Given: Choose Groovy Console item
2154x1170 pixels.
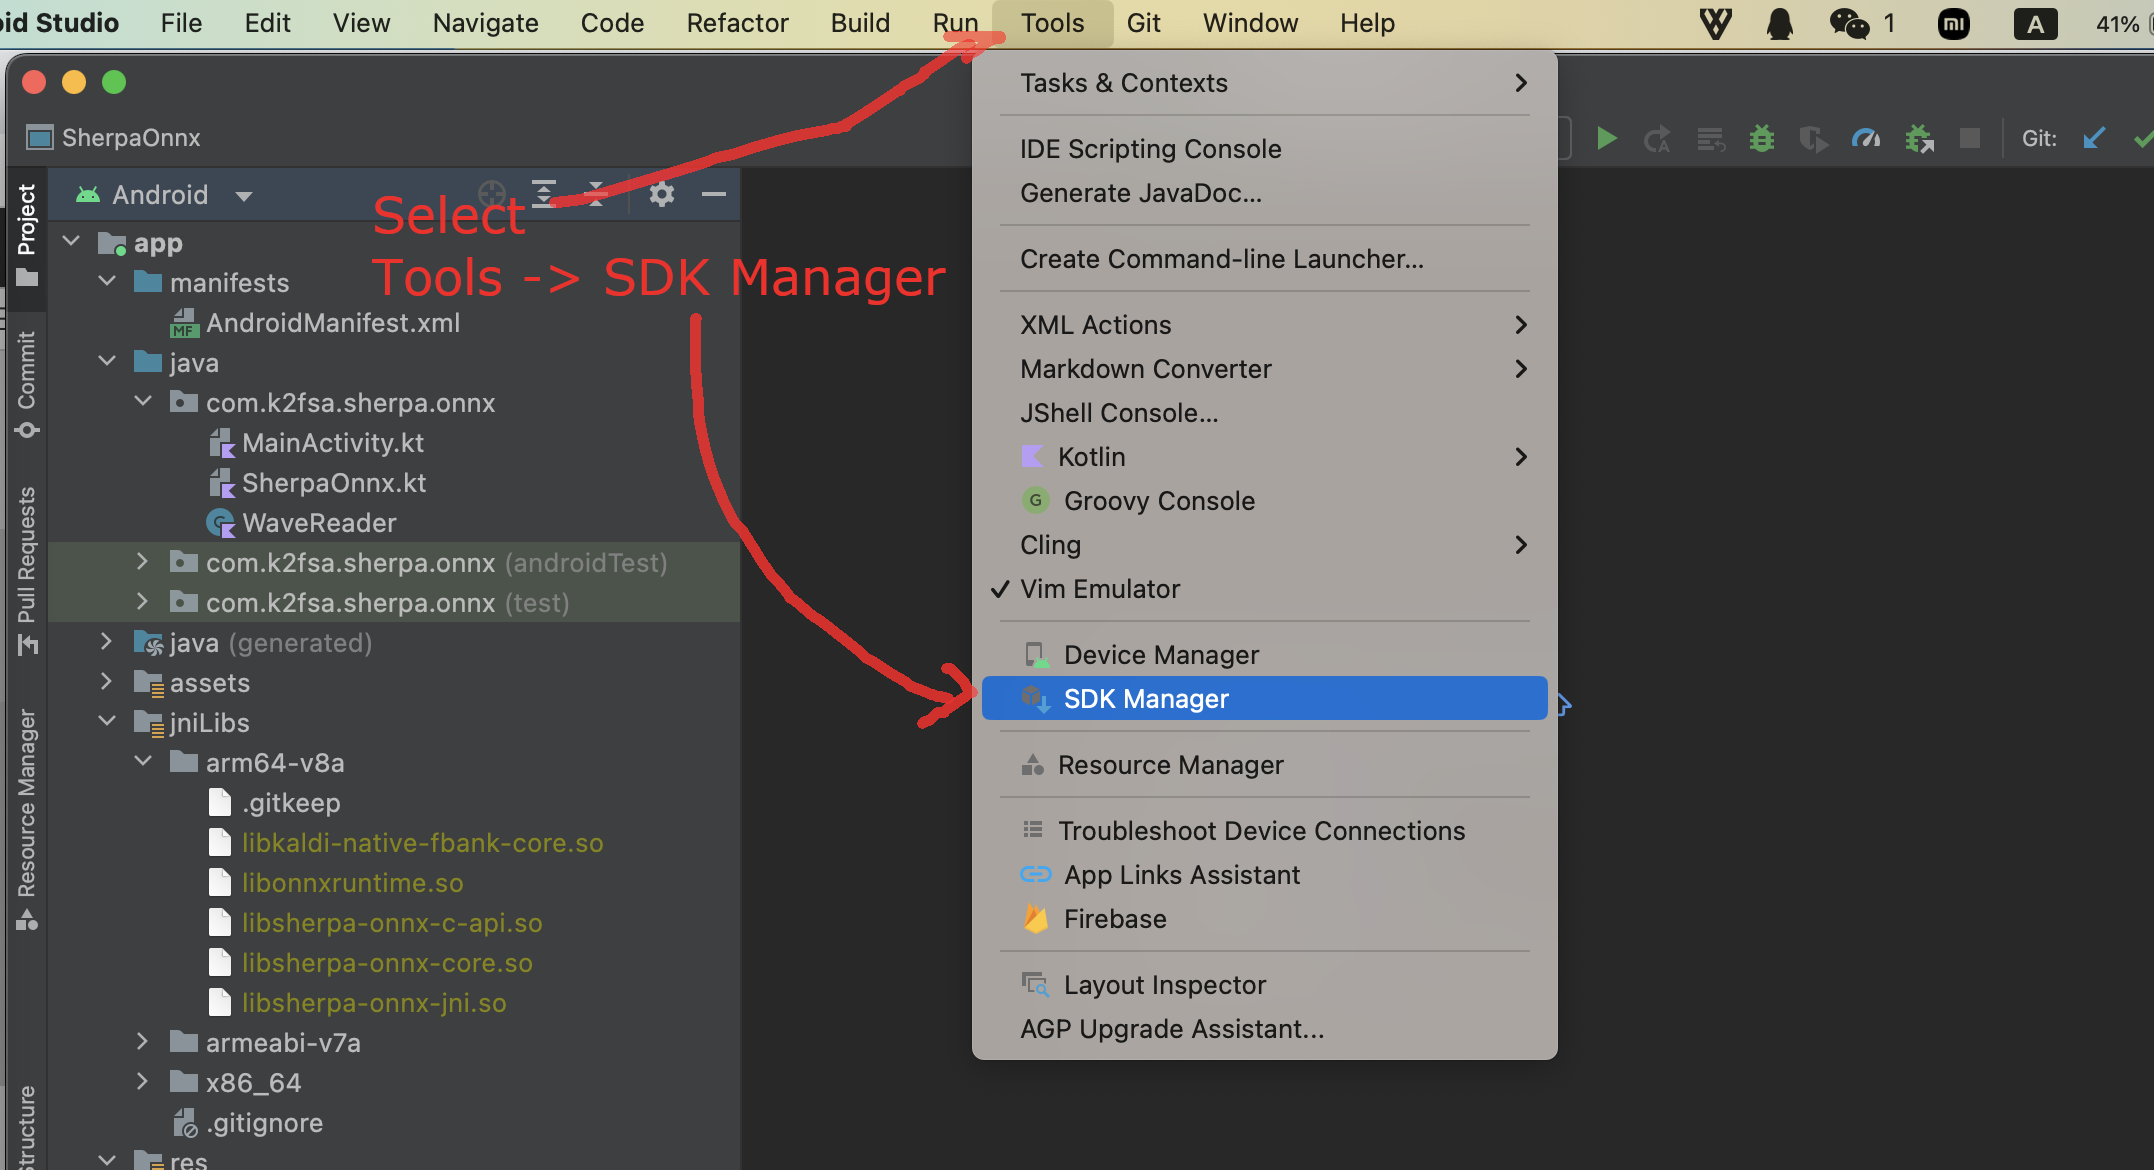Looking at the screenshot, I should tap(1264, 501).
